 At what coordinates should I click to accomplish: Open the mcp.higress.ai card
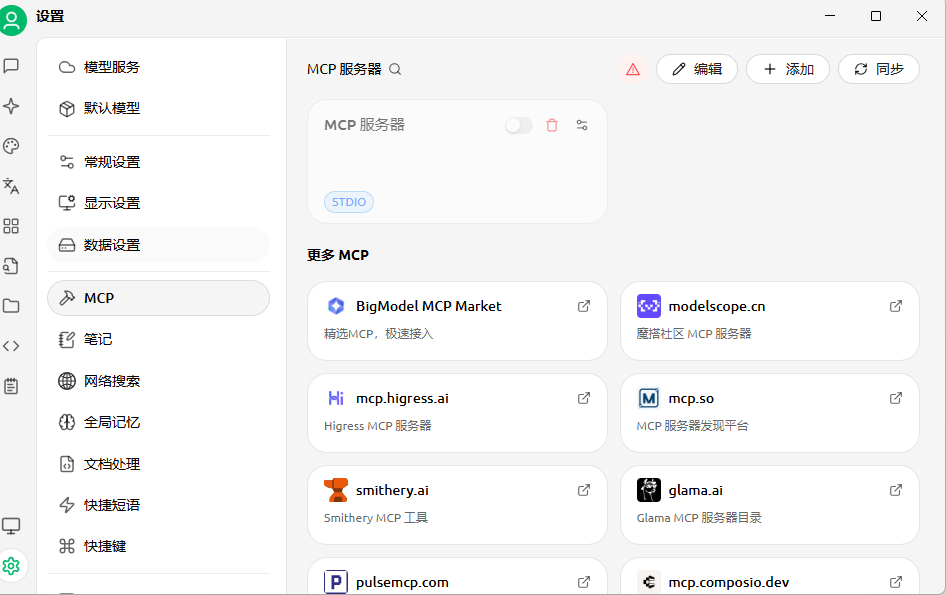pos(457,413)
